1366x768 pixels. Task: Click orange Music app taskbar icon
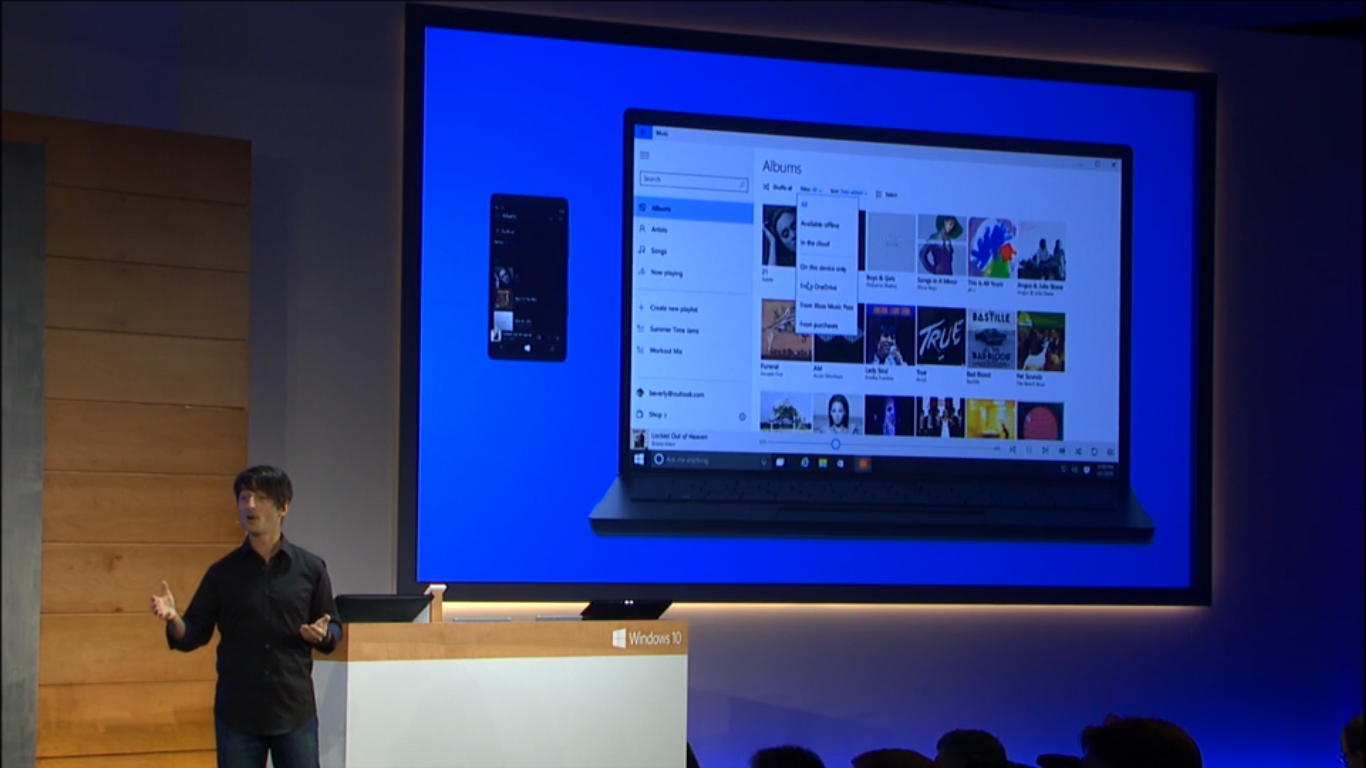coord(864,464)
